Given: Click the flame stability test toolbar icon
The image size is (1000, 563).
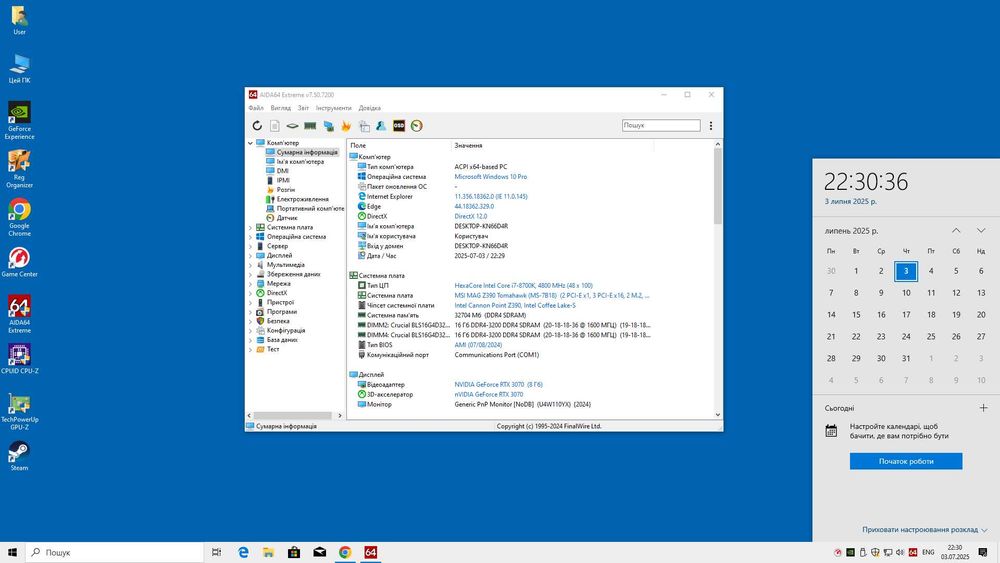Looking at the screenshot, I should (x=346, y=126).
